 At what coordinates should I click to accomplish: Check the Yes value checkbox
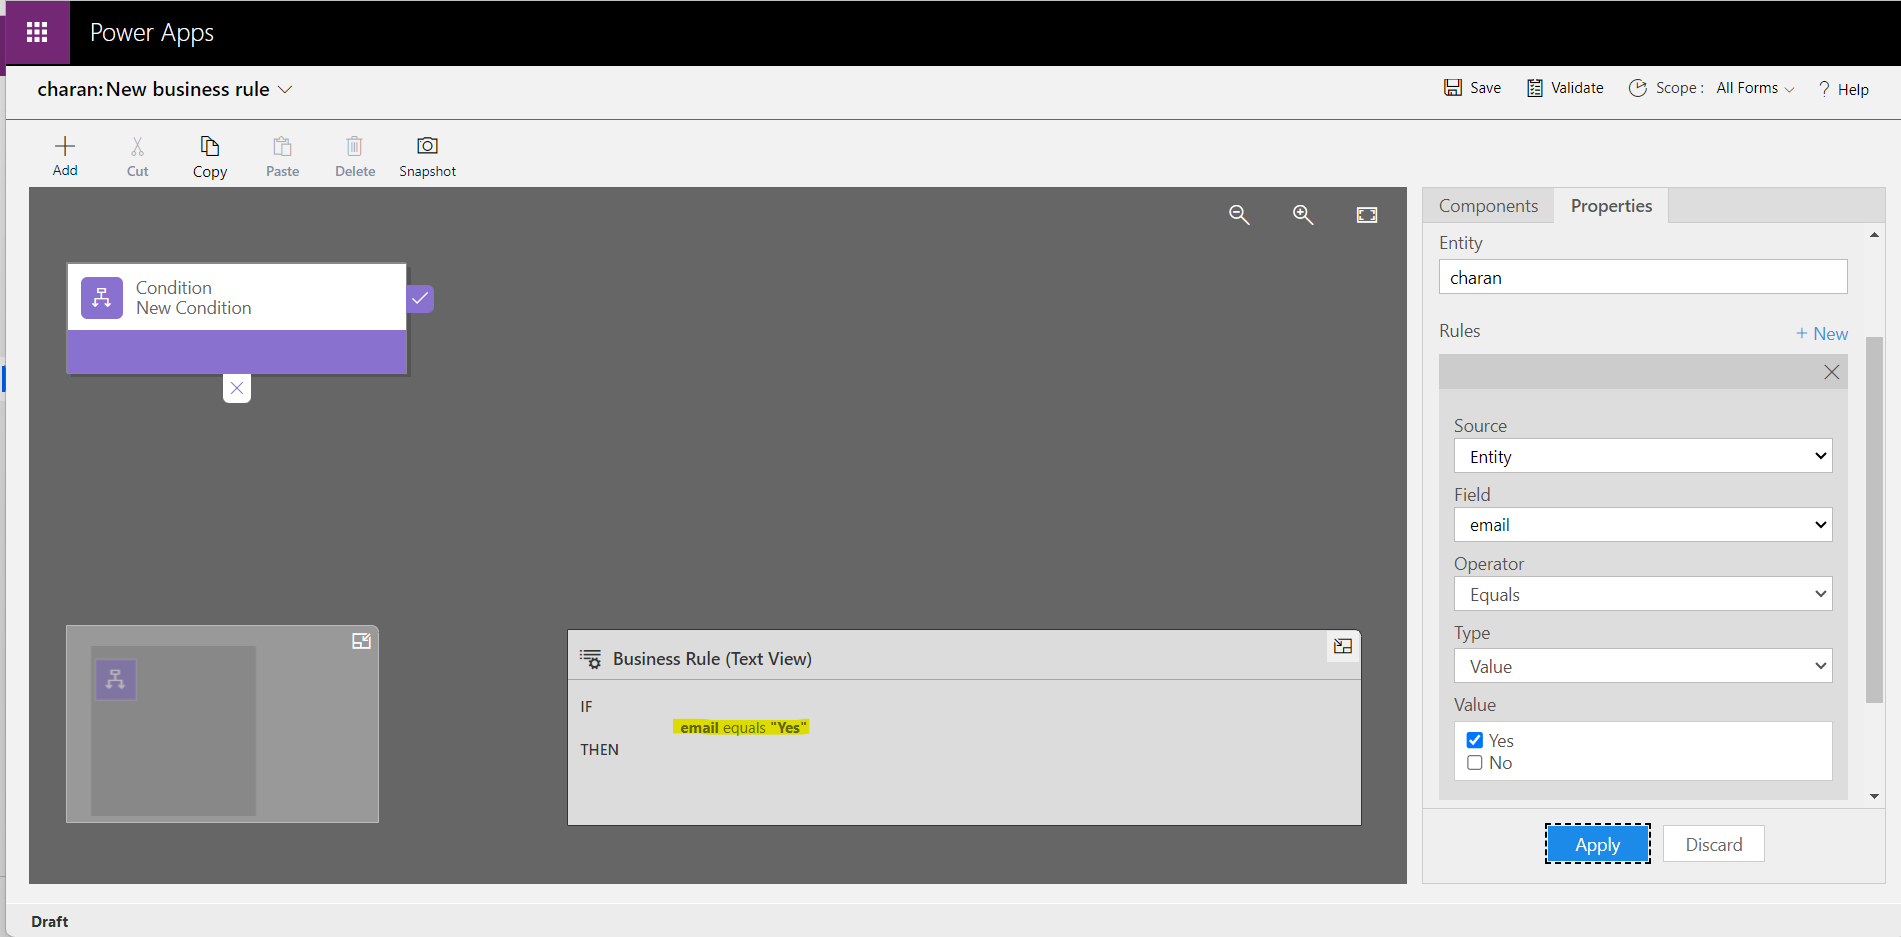[1475, 741]
